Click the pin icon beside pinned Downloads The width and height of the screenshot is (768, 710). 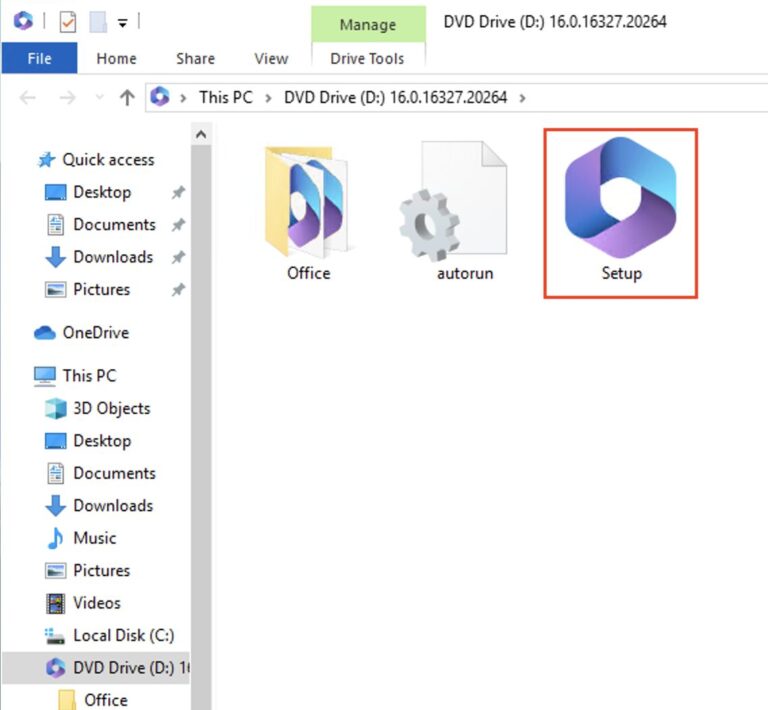pos(178,257)
